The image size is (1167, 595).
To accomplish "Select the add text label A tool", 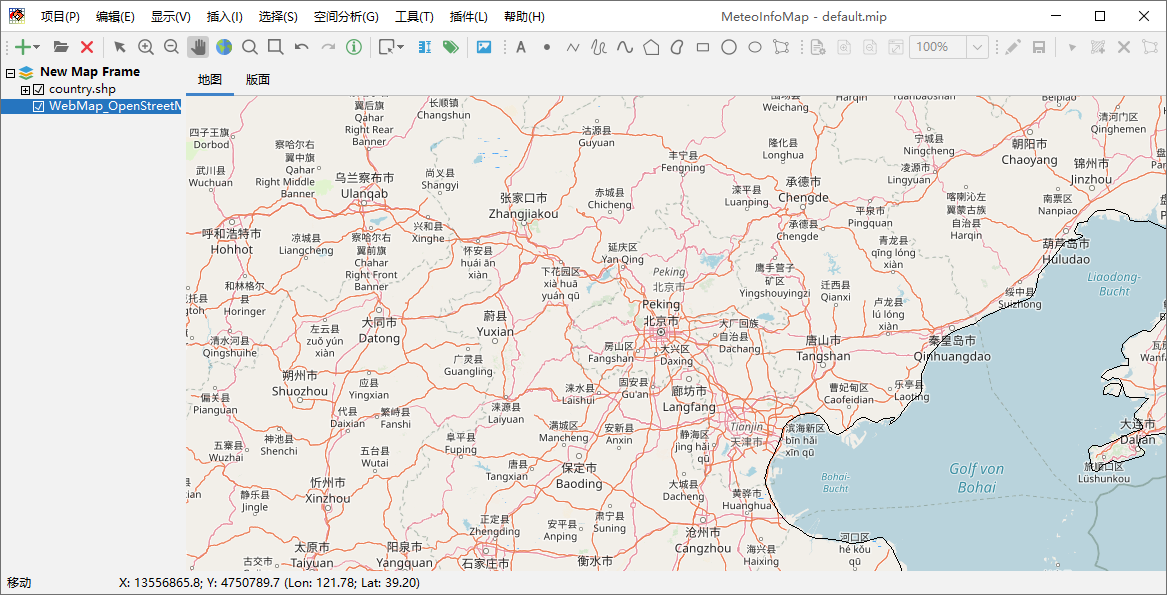I will [x=520, y=47].
